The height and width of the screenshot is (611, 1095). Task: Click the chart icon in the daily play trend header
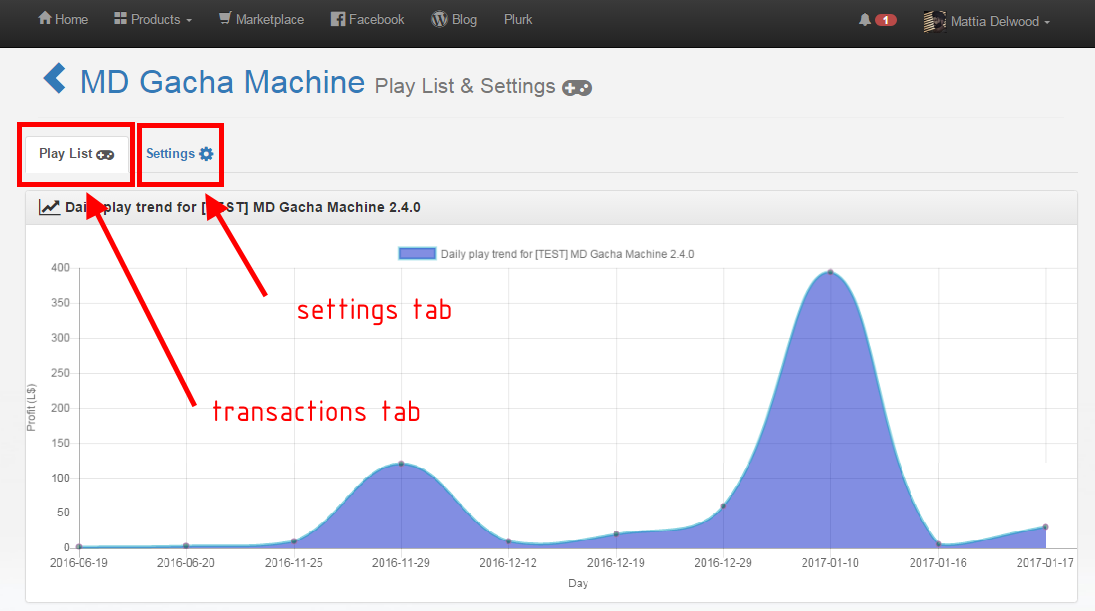(47, 206)
